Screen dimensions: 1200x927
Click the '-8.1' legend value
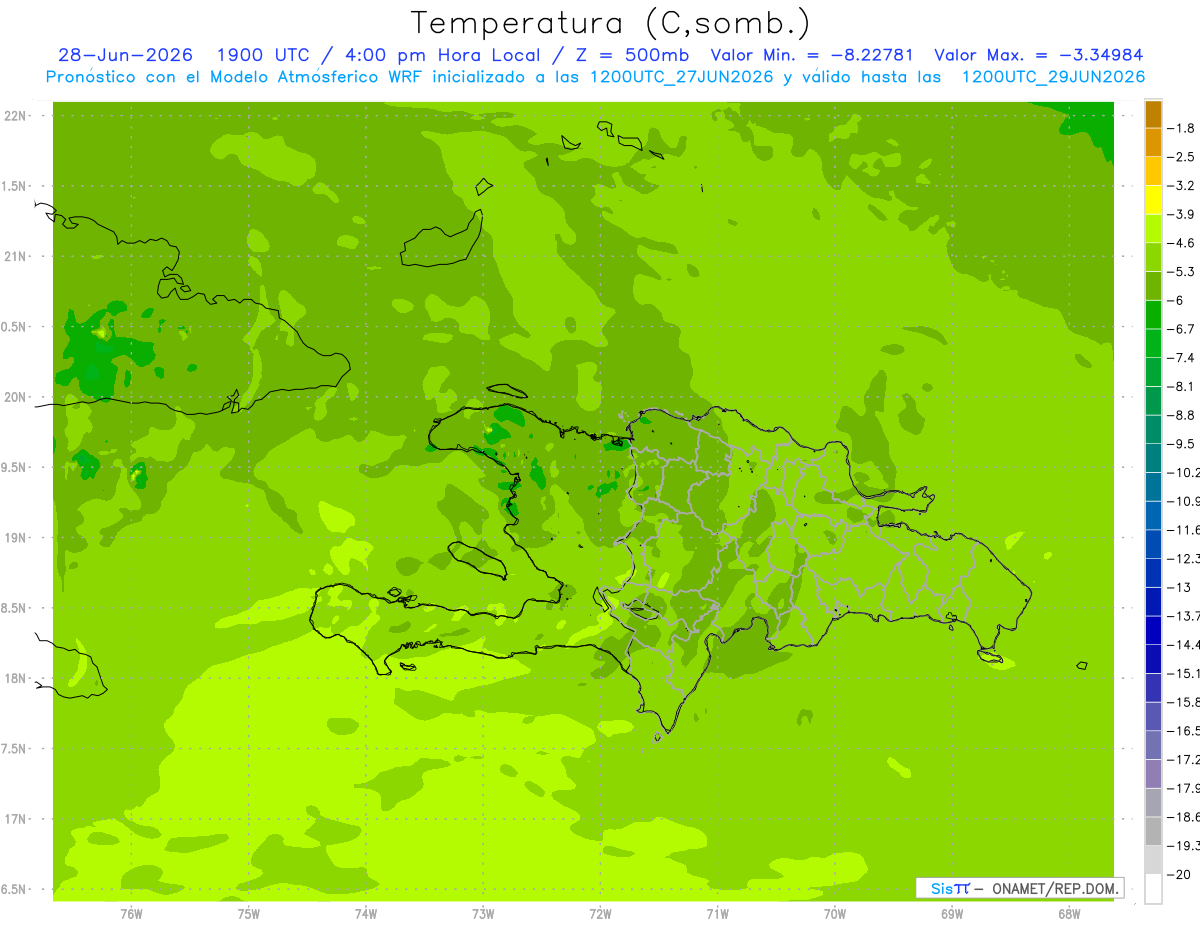point(1180,386)
